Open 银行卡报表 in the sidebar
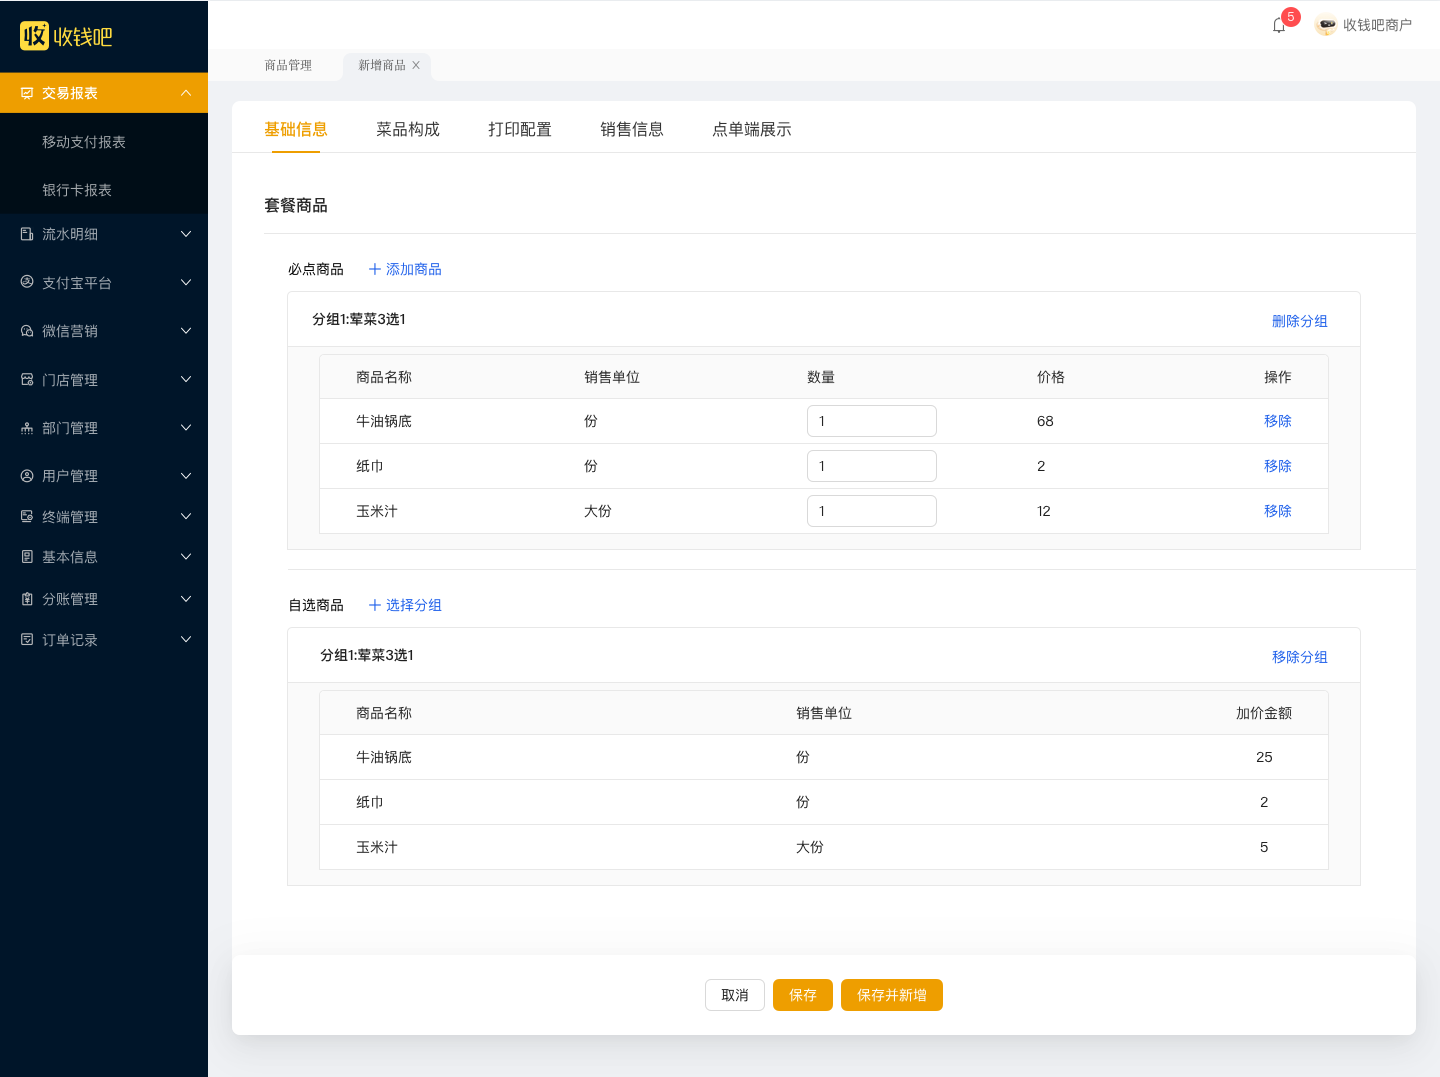This screenshot has width=1440, height=1077. click(x=77, y=190)
